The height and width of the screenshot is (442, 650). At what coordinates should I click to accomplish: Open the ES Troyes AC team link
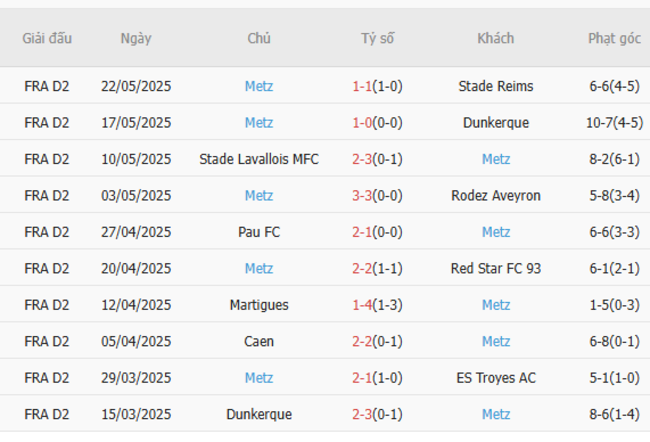pos(495,377)
